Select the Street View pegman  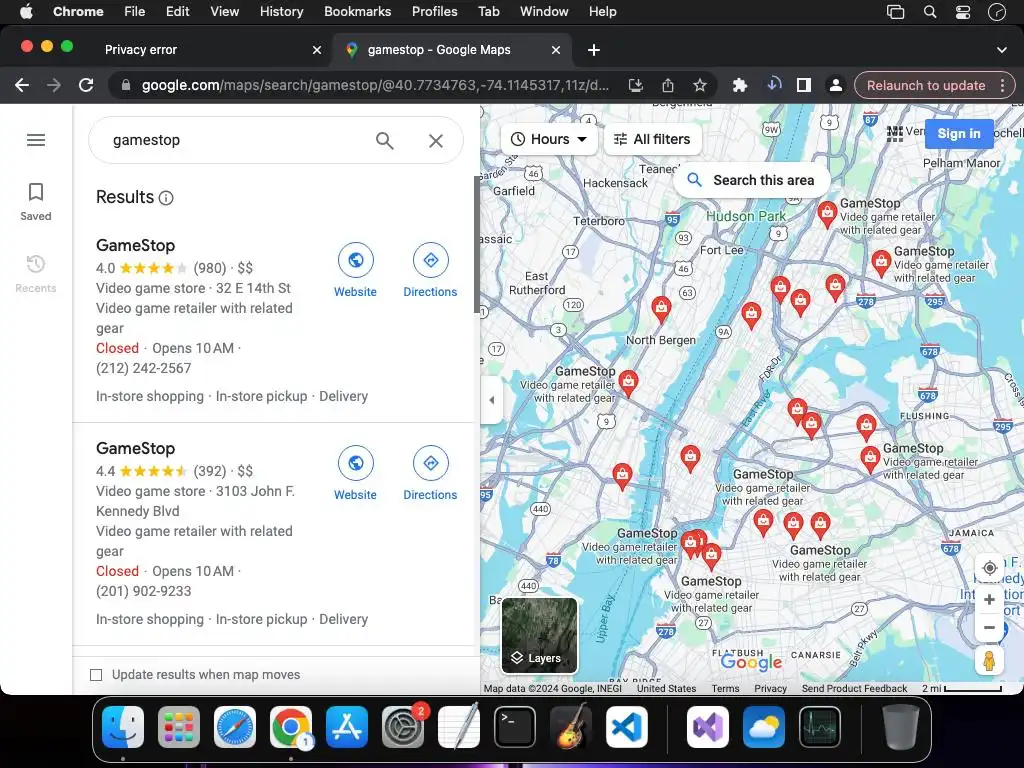(989, 660)
